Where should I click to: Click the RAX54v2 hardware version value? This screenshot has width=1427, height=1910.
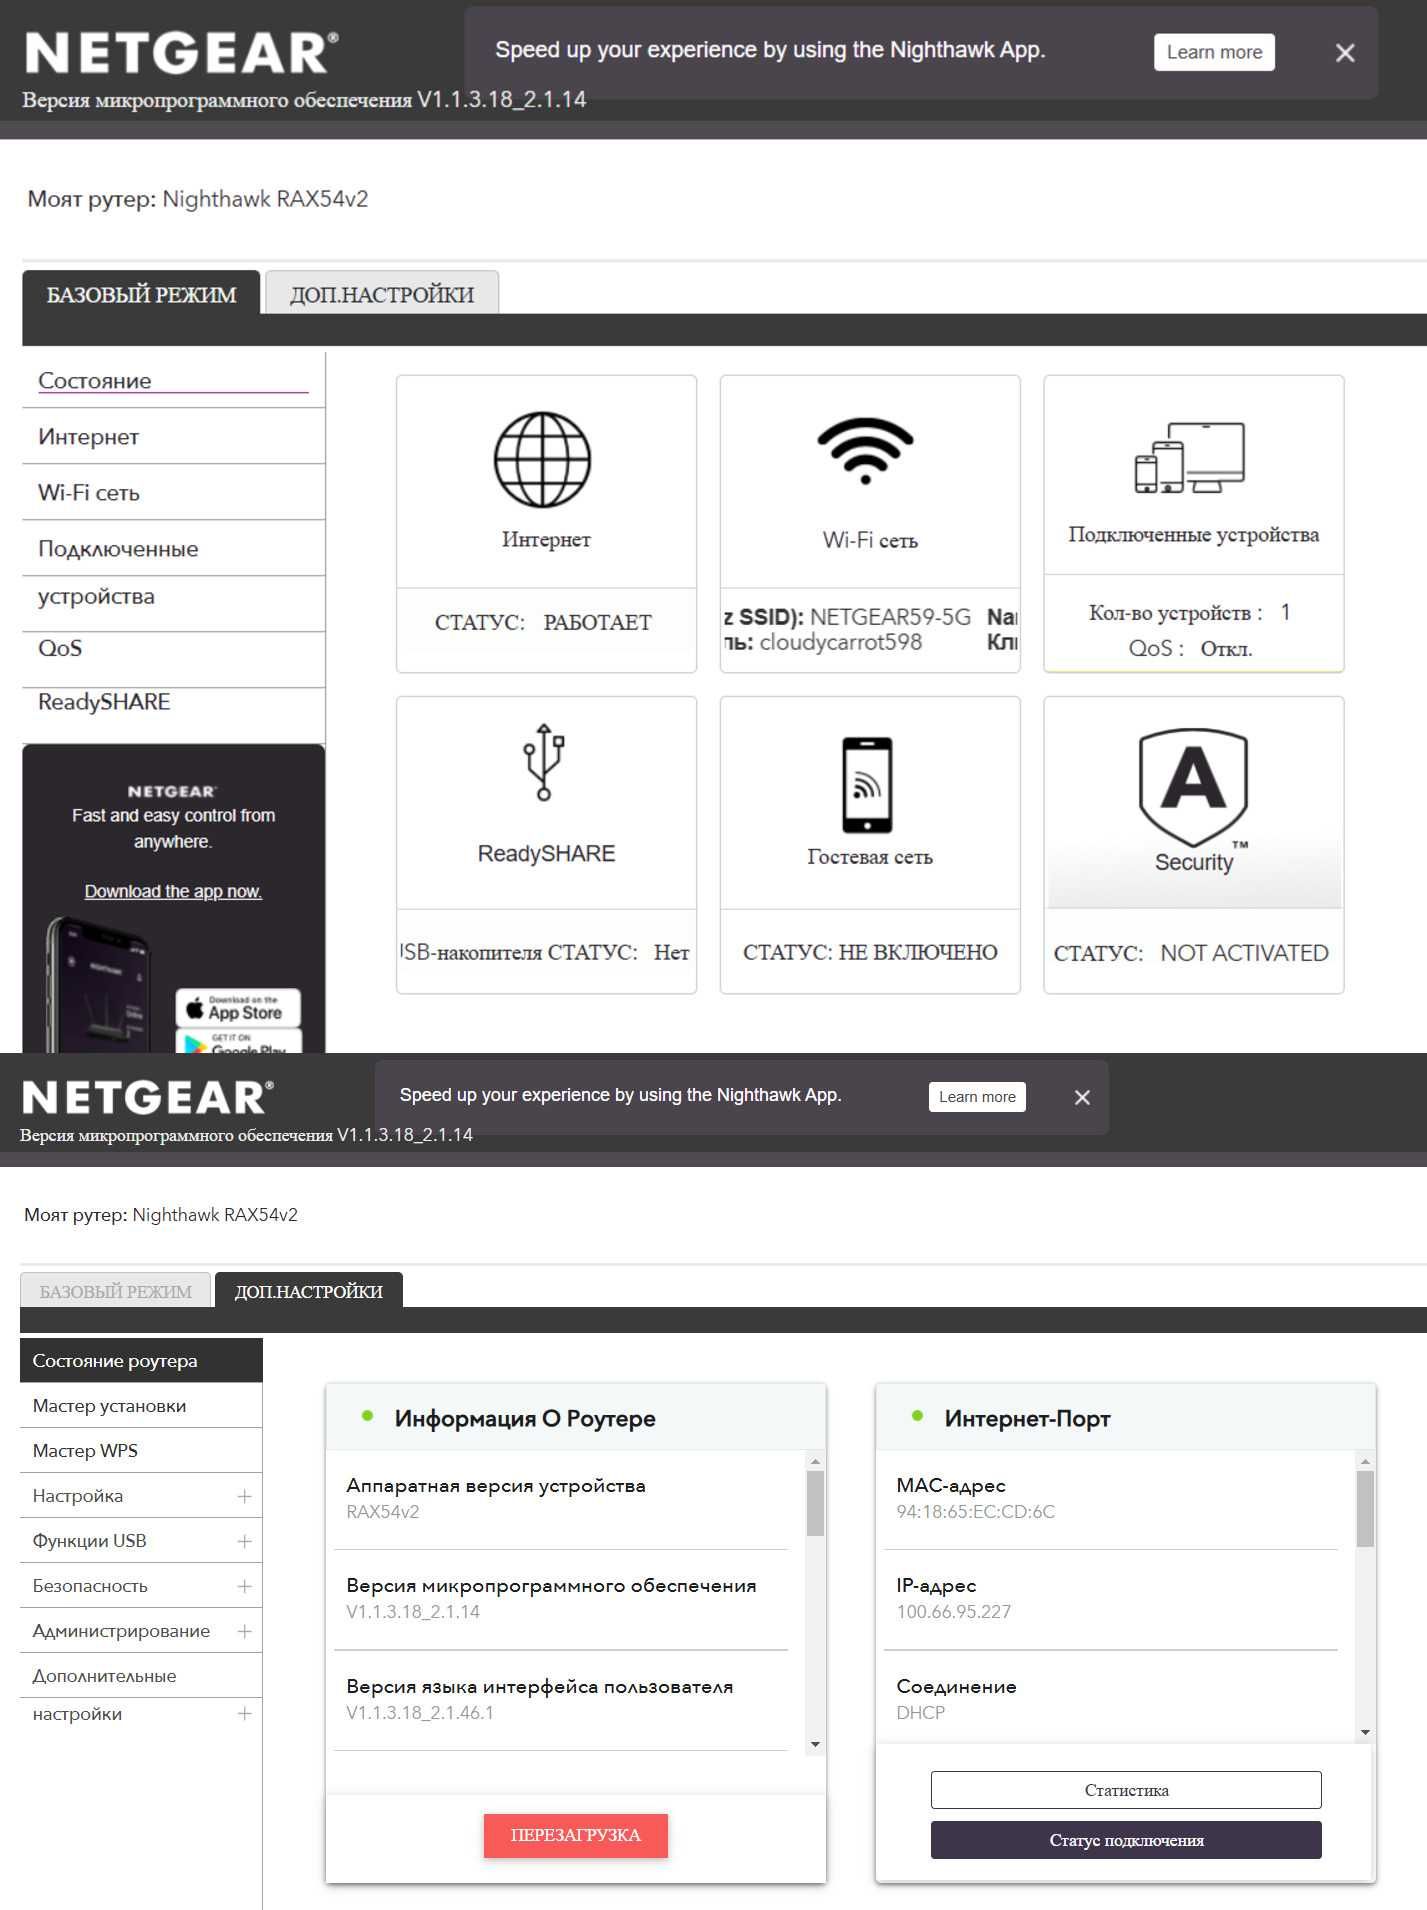point(383,1511)
